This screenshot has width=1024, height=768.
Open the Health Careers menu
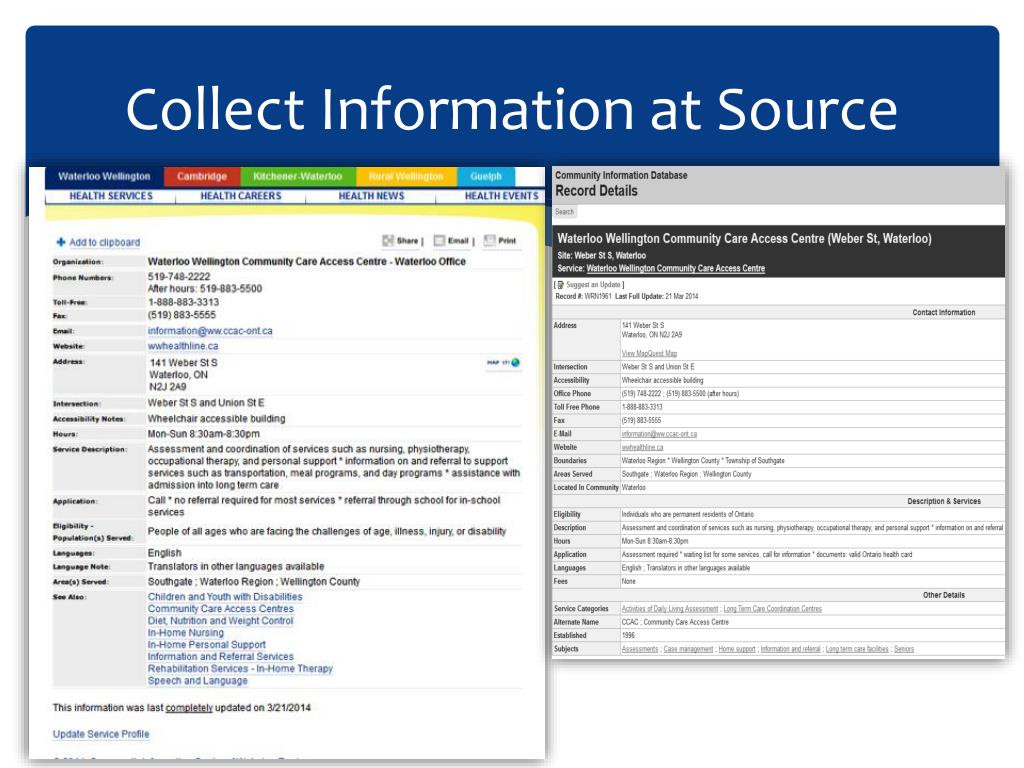tap(241, 196)
